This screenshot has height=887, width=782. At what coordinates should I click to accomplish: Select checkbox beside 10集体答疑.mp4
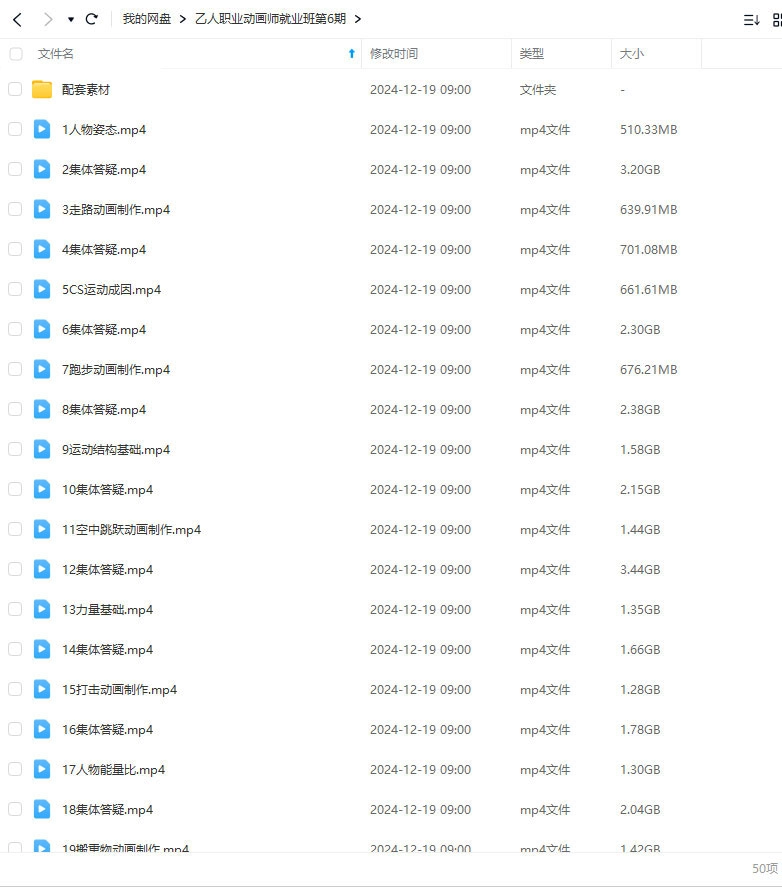15,489
